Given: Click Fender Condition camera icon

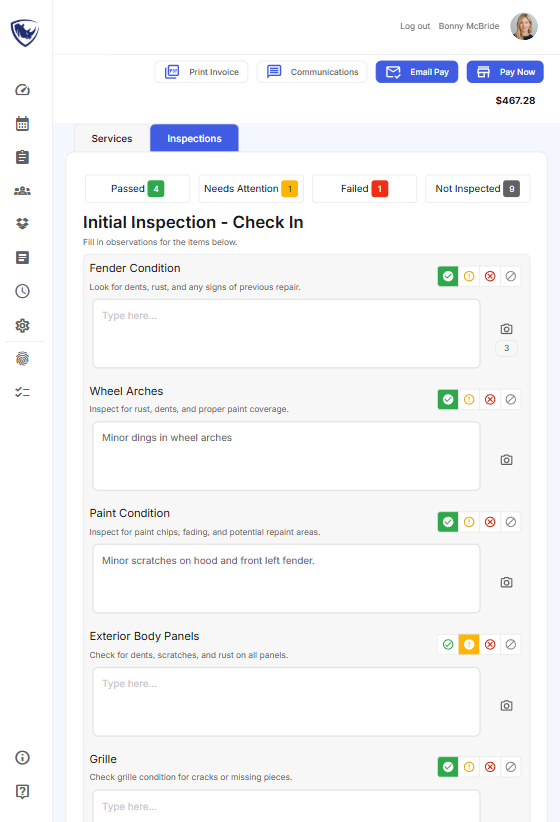Looking at the screenshot, I should (x=506, y=329).
